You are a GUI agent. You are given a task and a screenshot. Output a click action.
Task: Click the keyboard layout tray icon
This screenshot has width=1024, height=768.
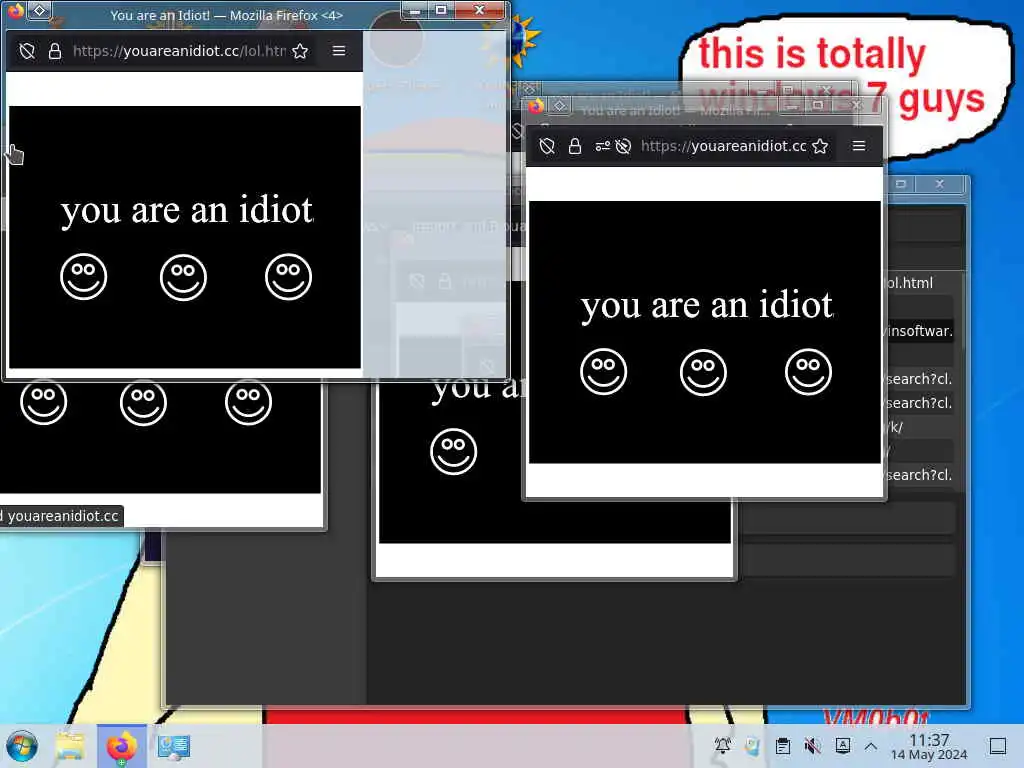coord(842,745)
